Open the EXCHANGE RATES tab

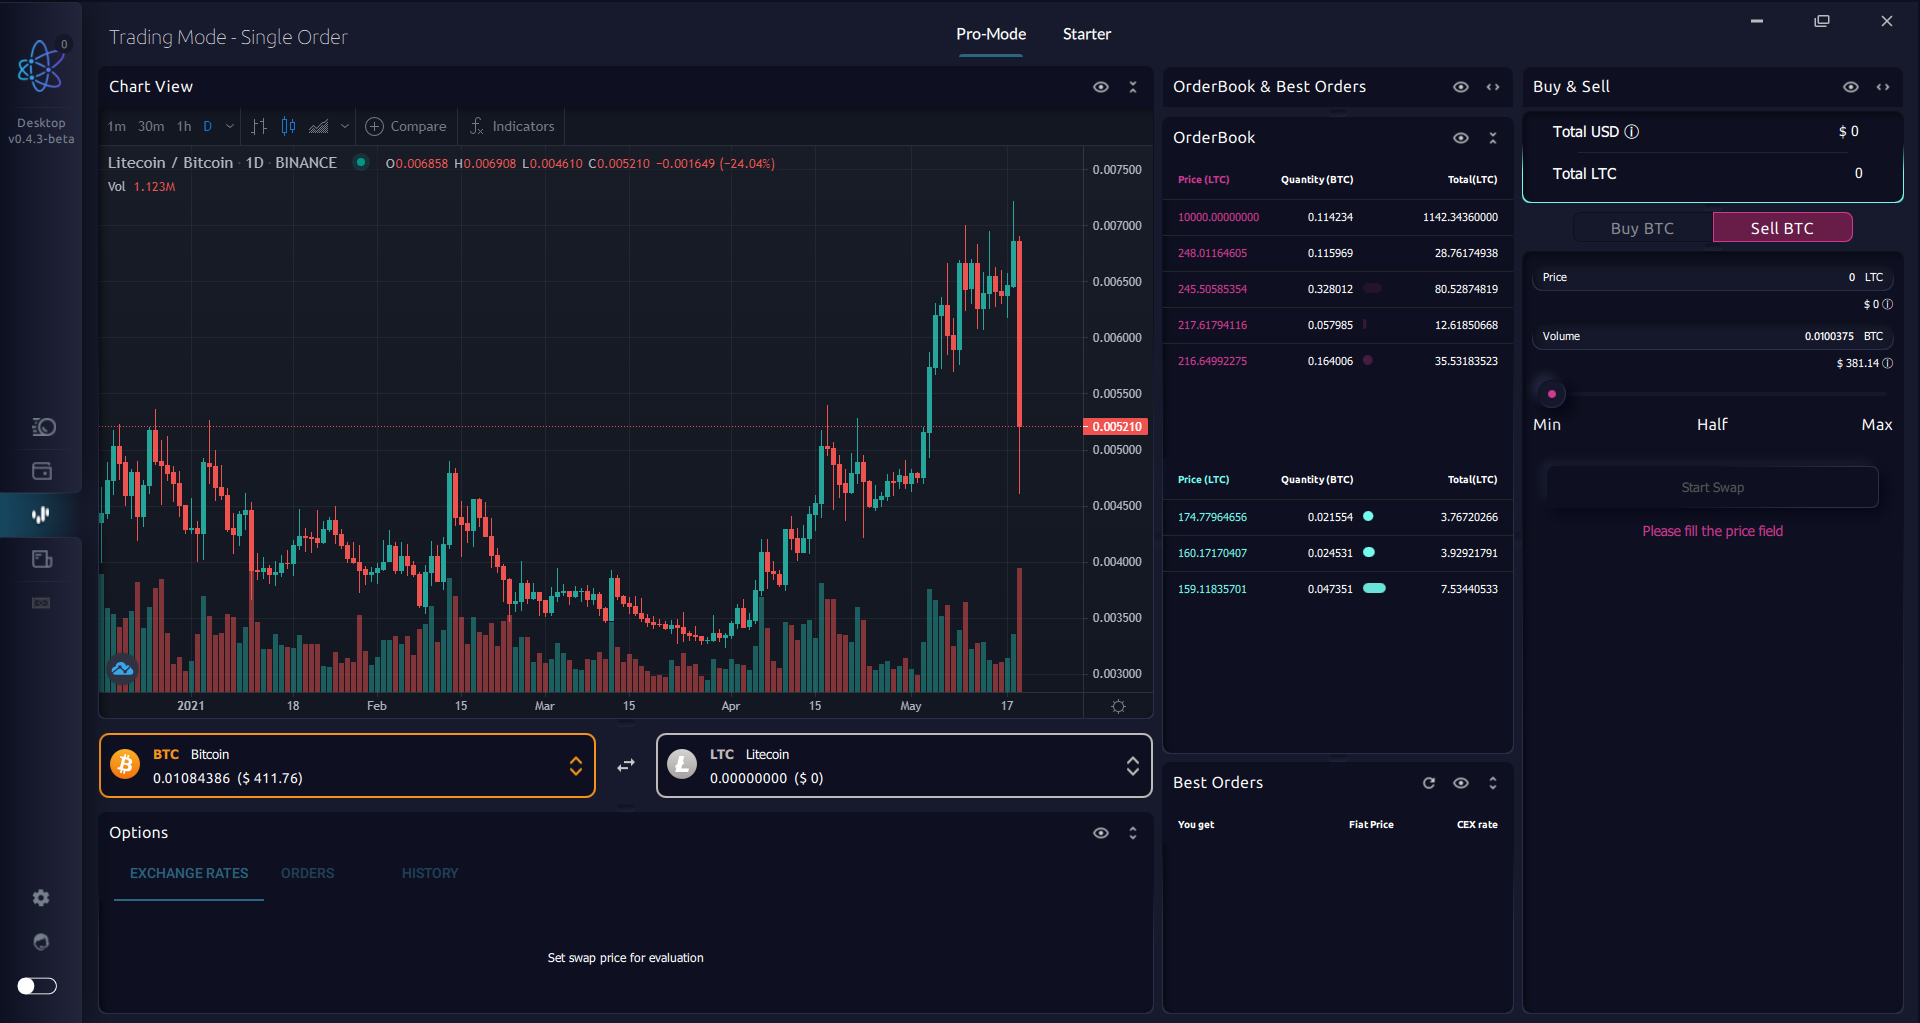coord(189,874)
